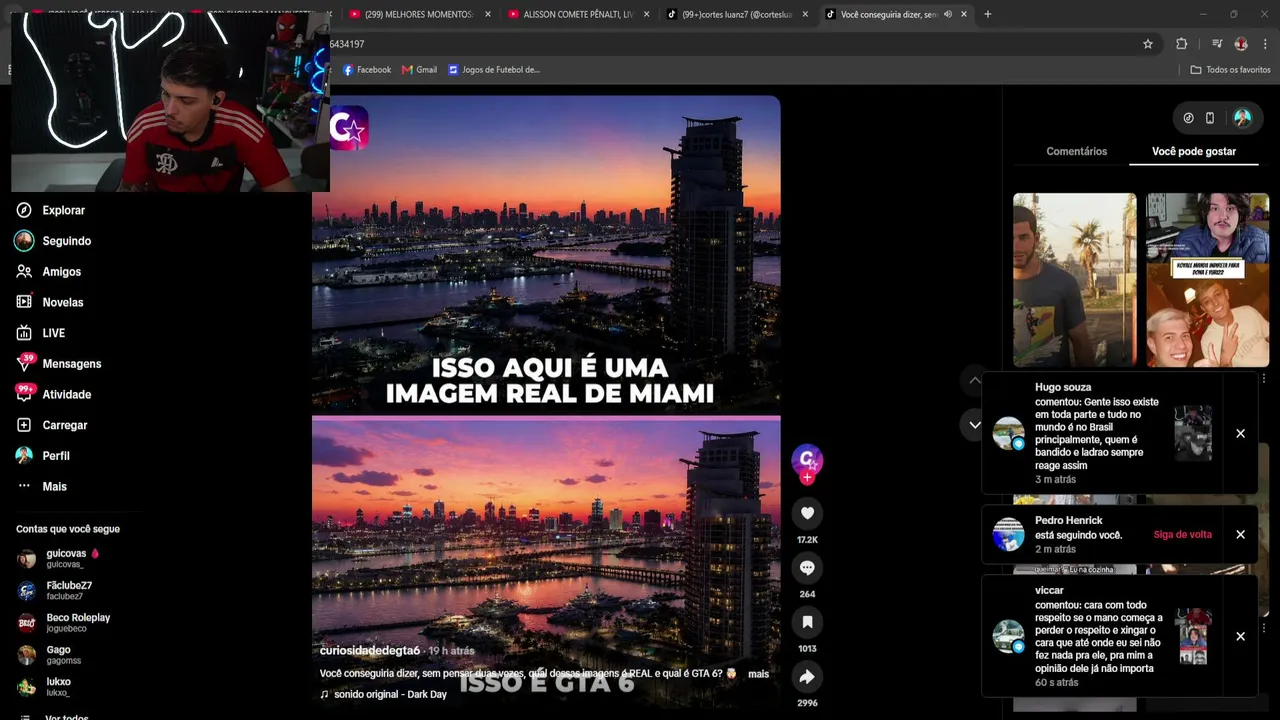
Task: Open the LIVE broadcast icon
Action: click(x=24, y=333)
